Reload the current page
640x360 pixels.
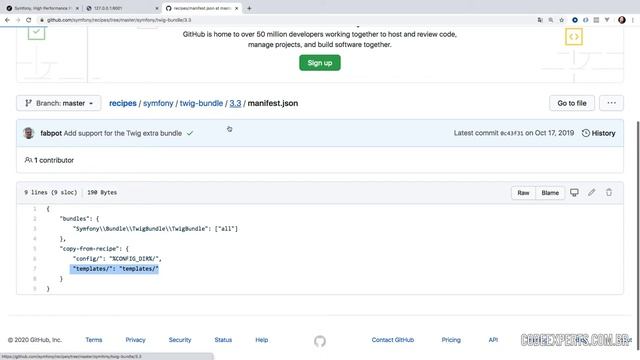tap(29, 20)
